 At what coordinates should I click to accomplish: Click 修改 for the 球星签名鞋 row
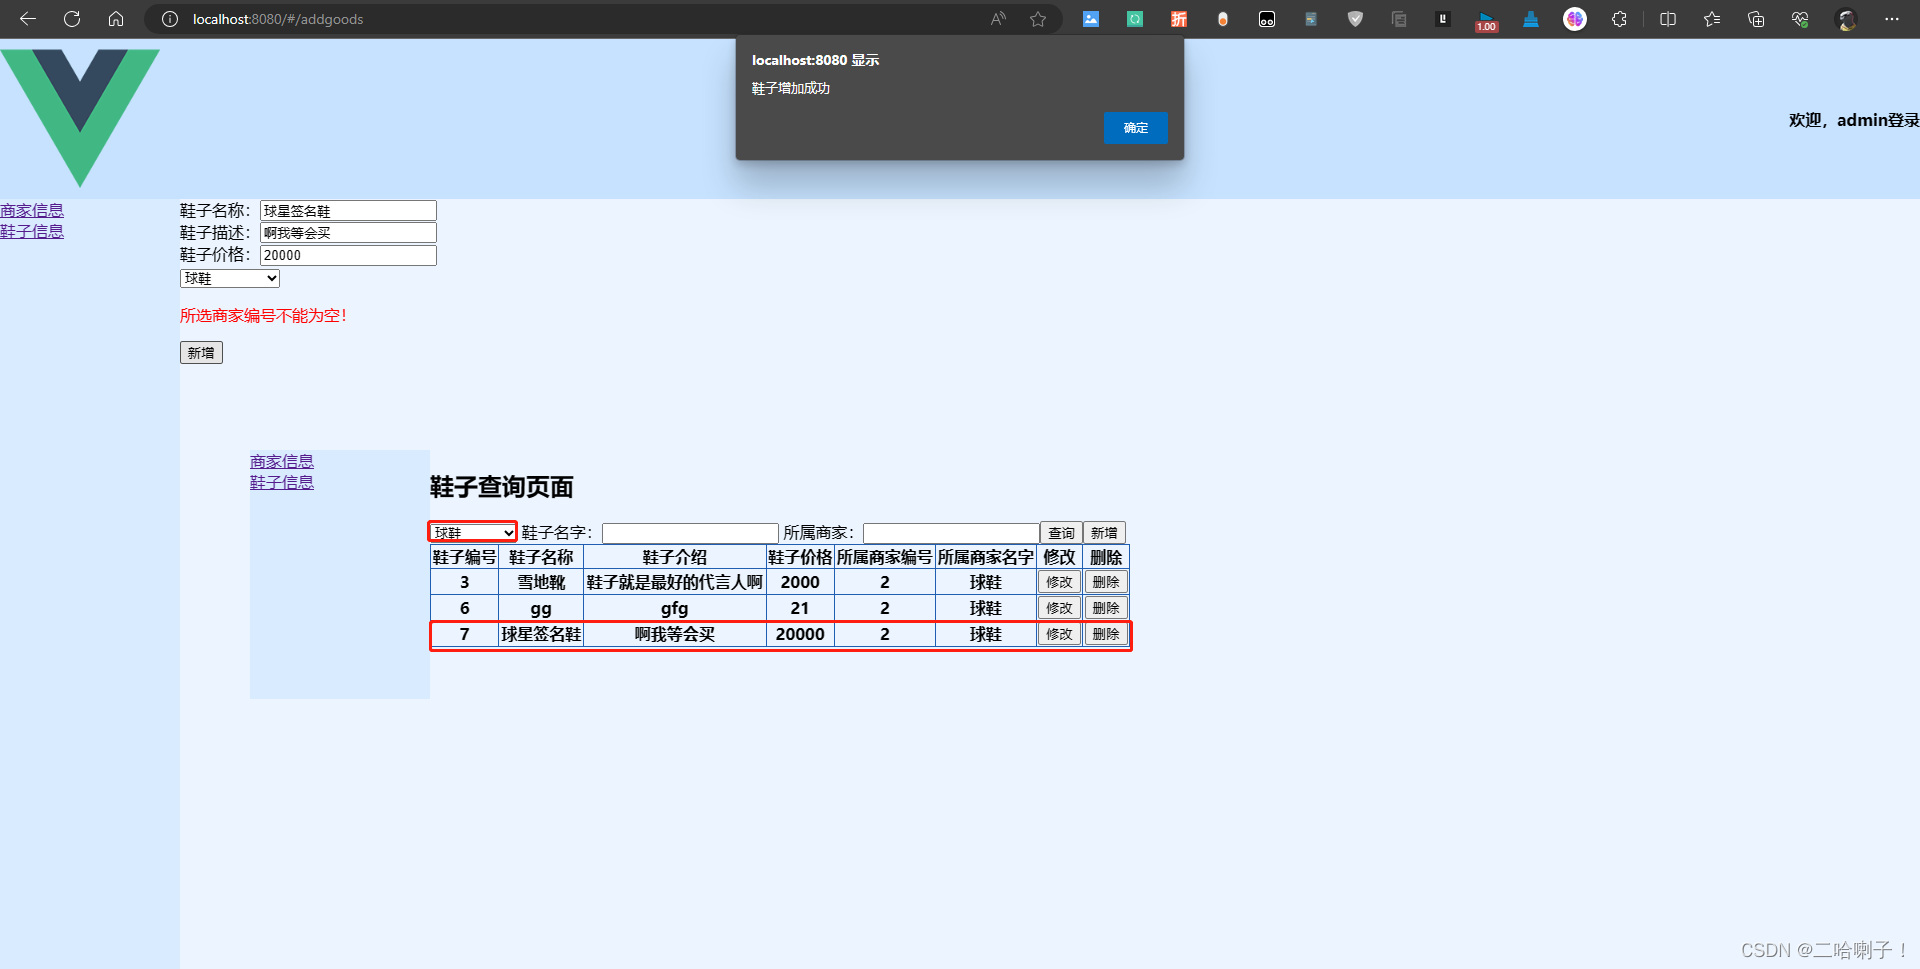click(x=1059, y=634)
